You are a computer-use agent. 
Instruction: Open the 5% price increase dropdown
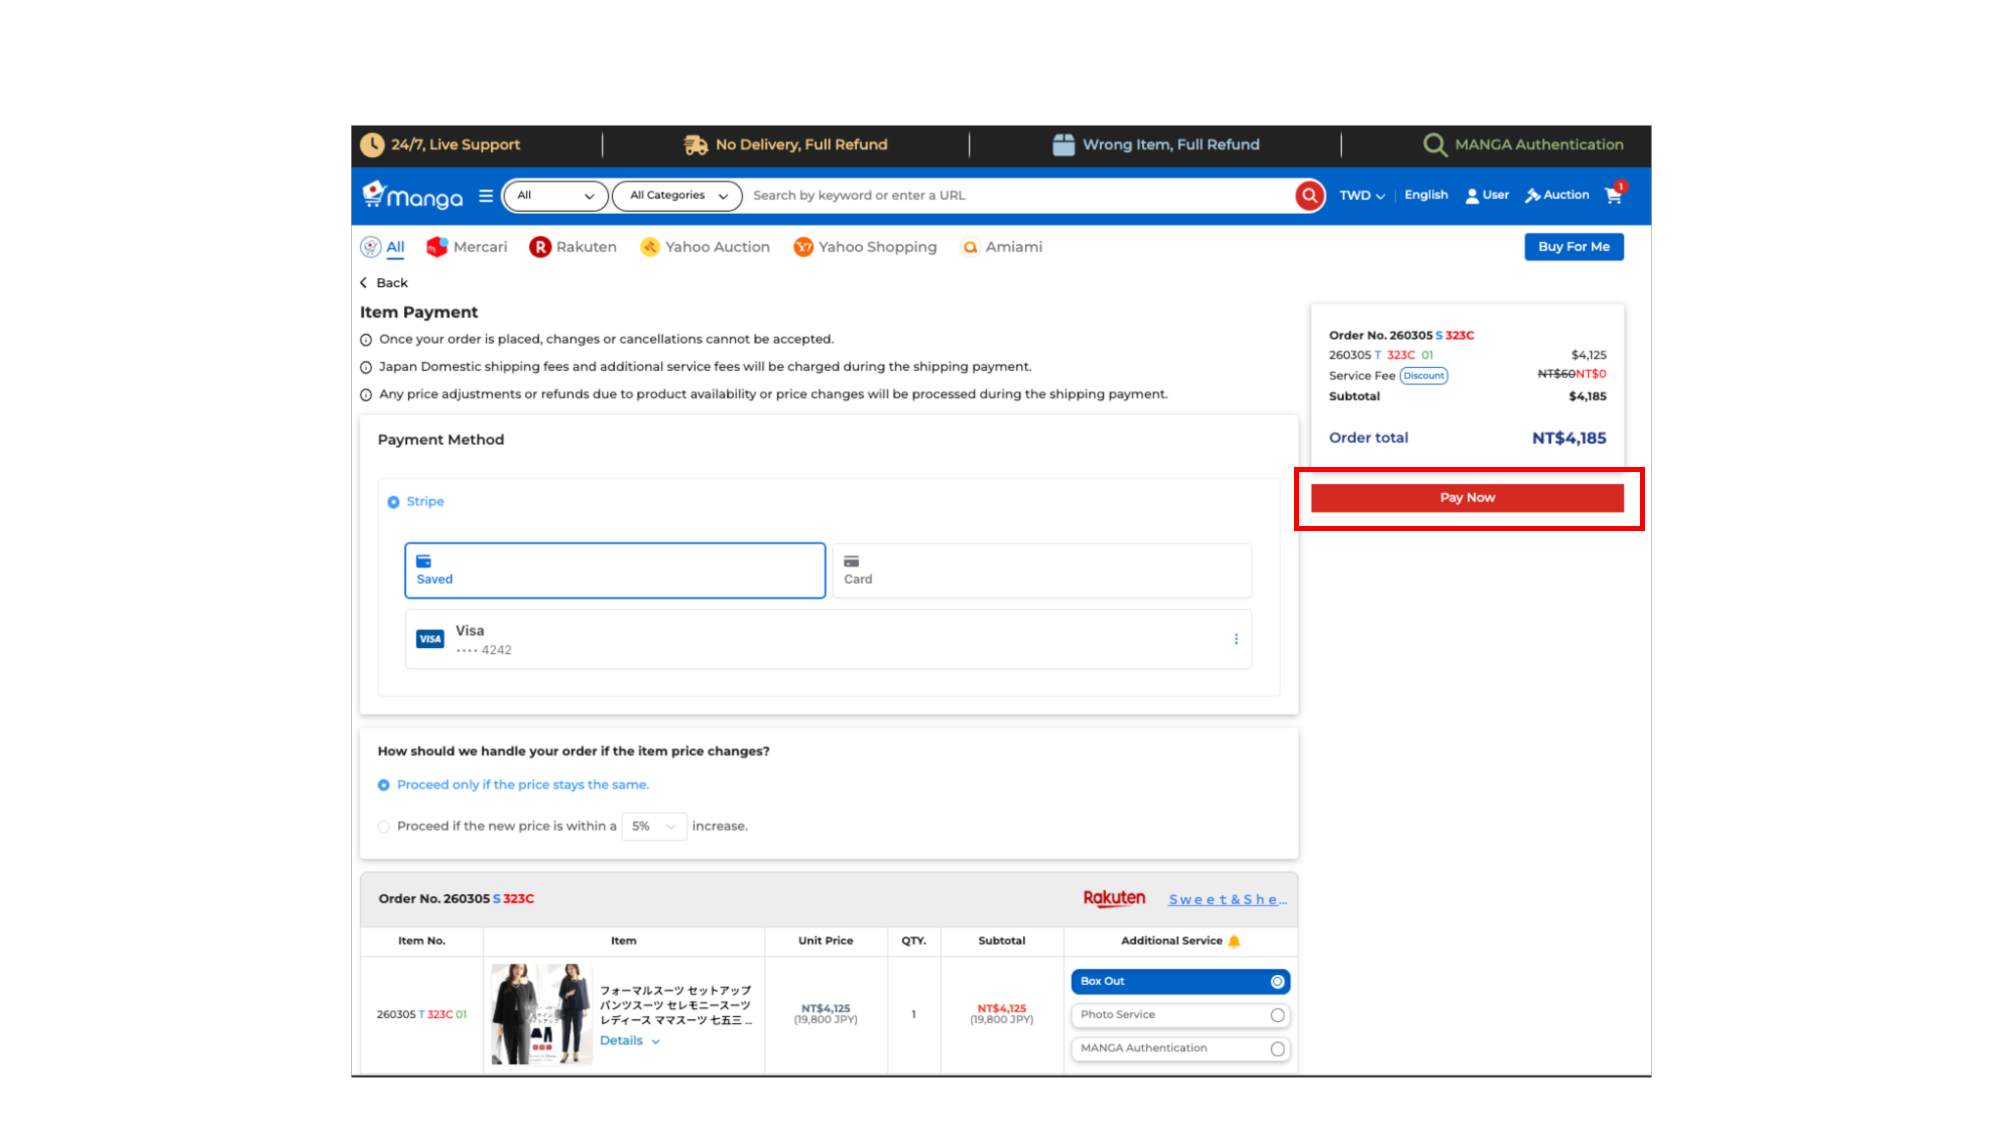pyautogui.click(x=653, y=827)
